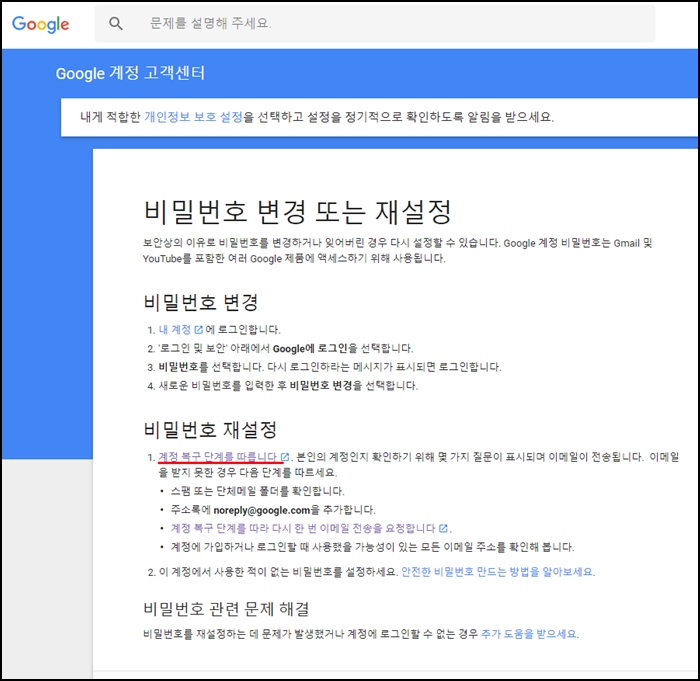Open the '추가 도움을 받으세요' link
700x681 pixels.
[528, 634]
